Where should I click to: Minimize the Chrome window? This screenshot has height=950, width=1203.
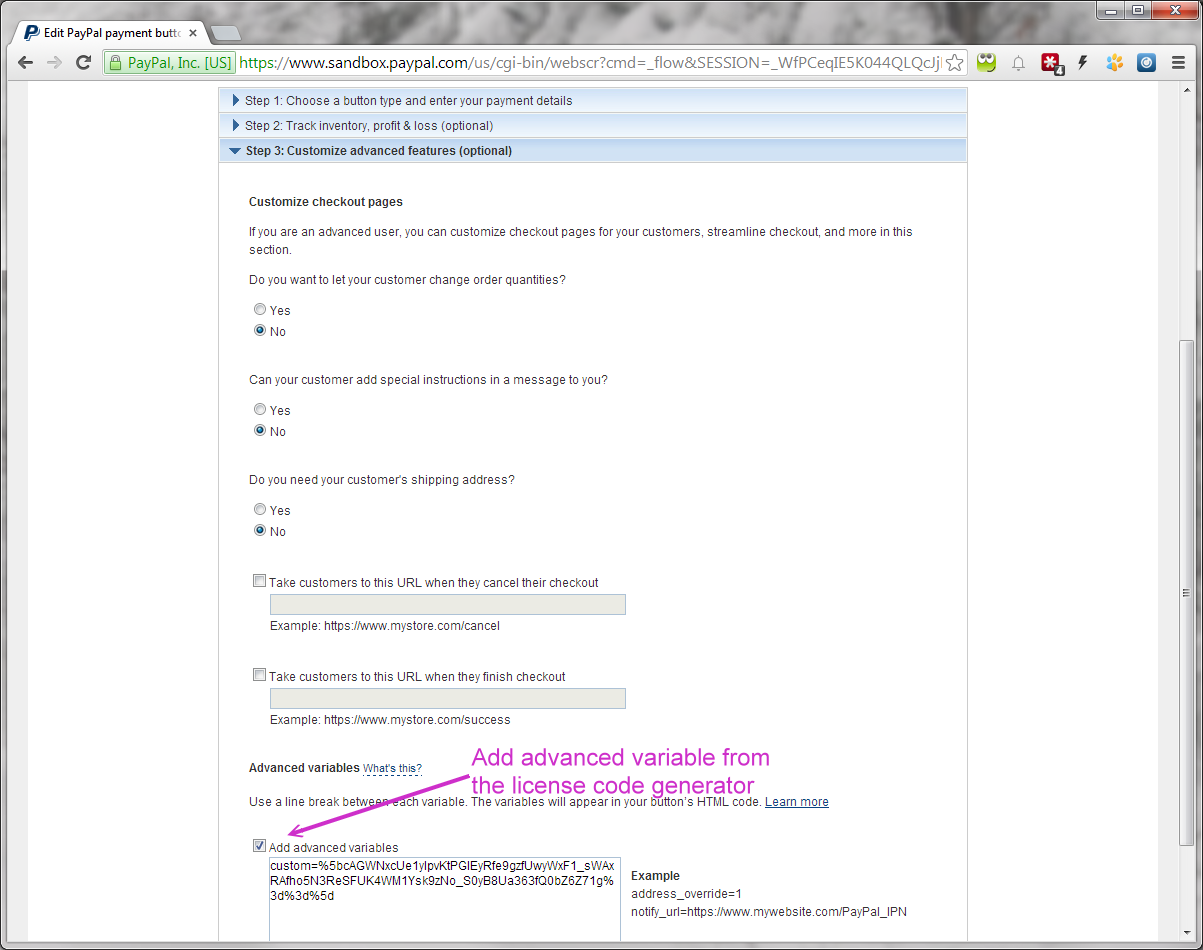[x=1111, y=9]
